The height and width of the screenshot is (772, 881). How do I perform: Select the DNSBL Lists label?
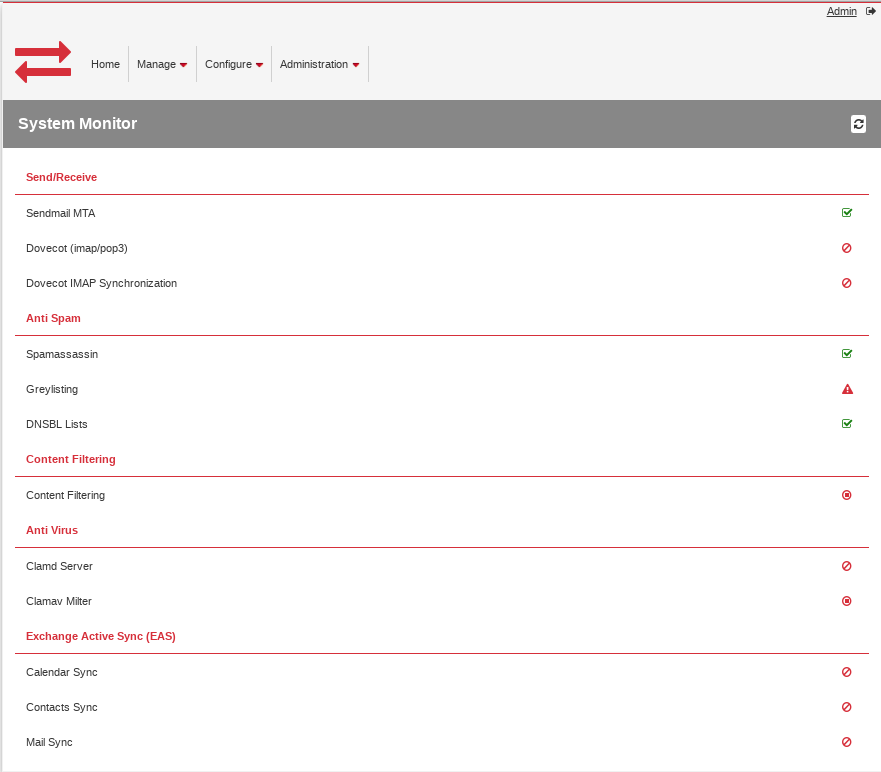point(57,424)
